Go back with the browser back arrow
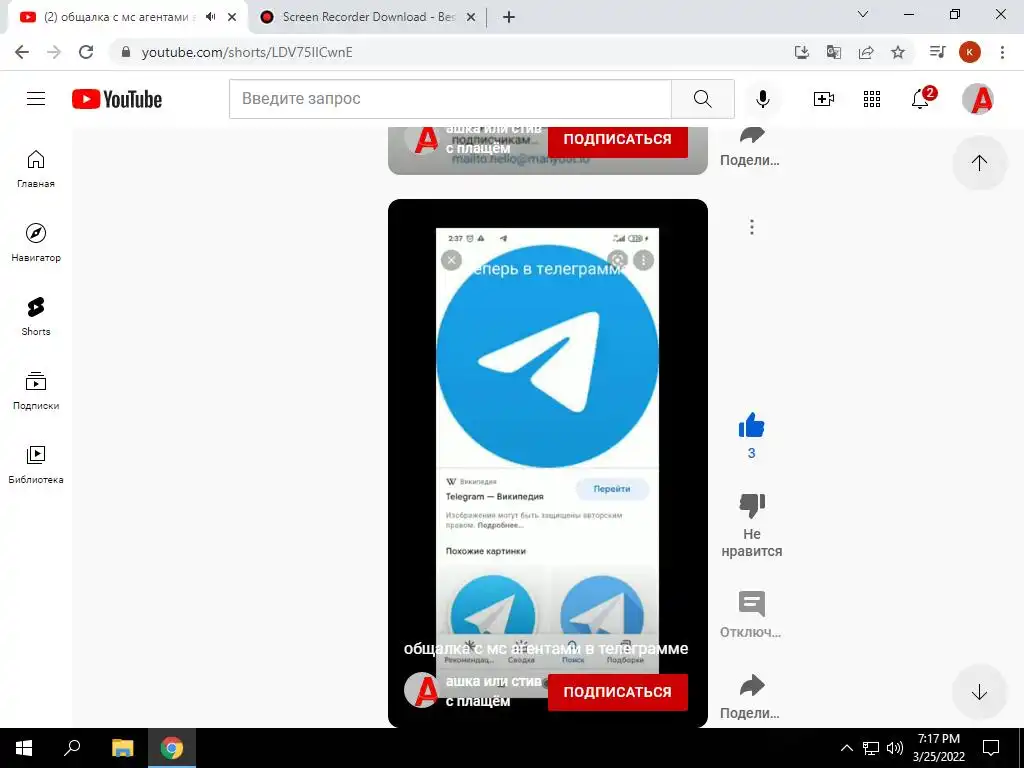This screenshot has height=768, width=1024. [x=22, y=52]
